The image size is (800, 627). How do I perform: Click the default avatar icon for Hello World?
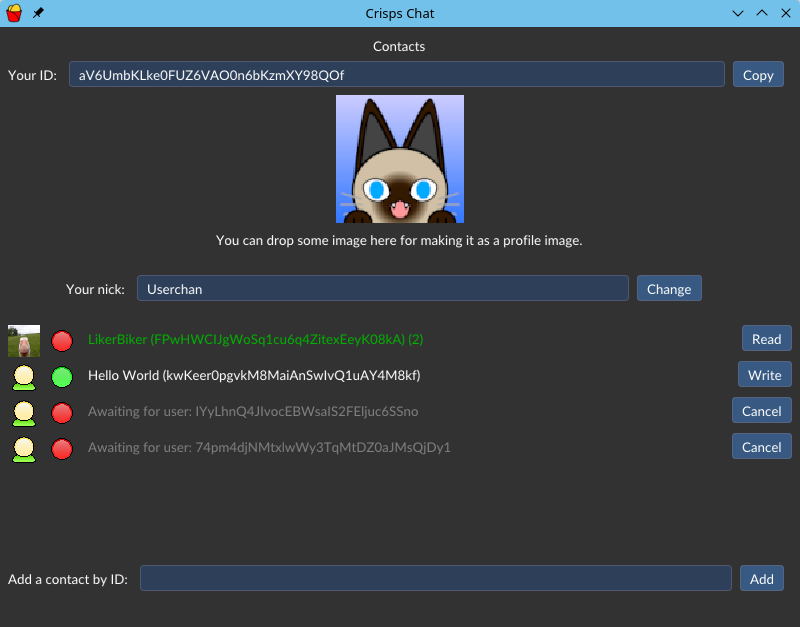tap(24, 378)
